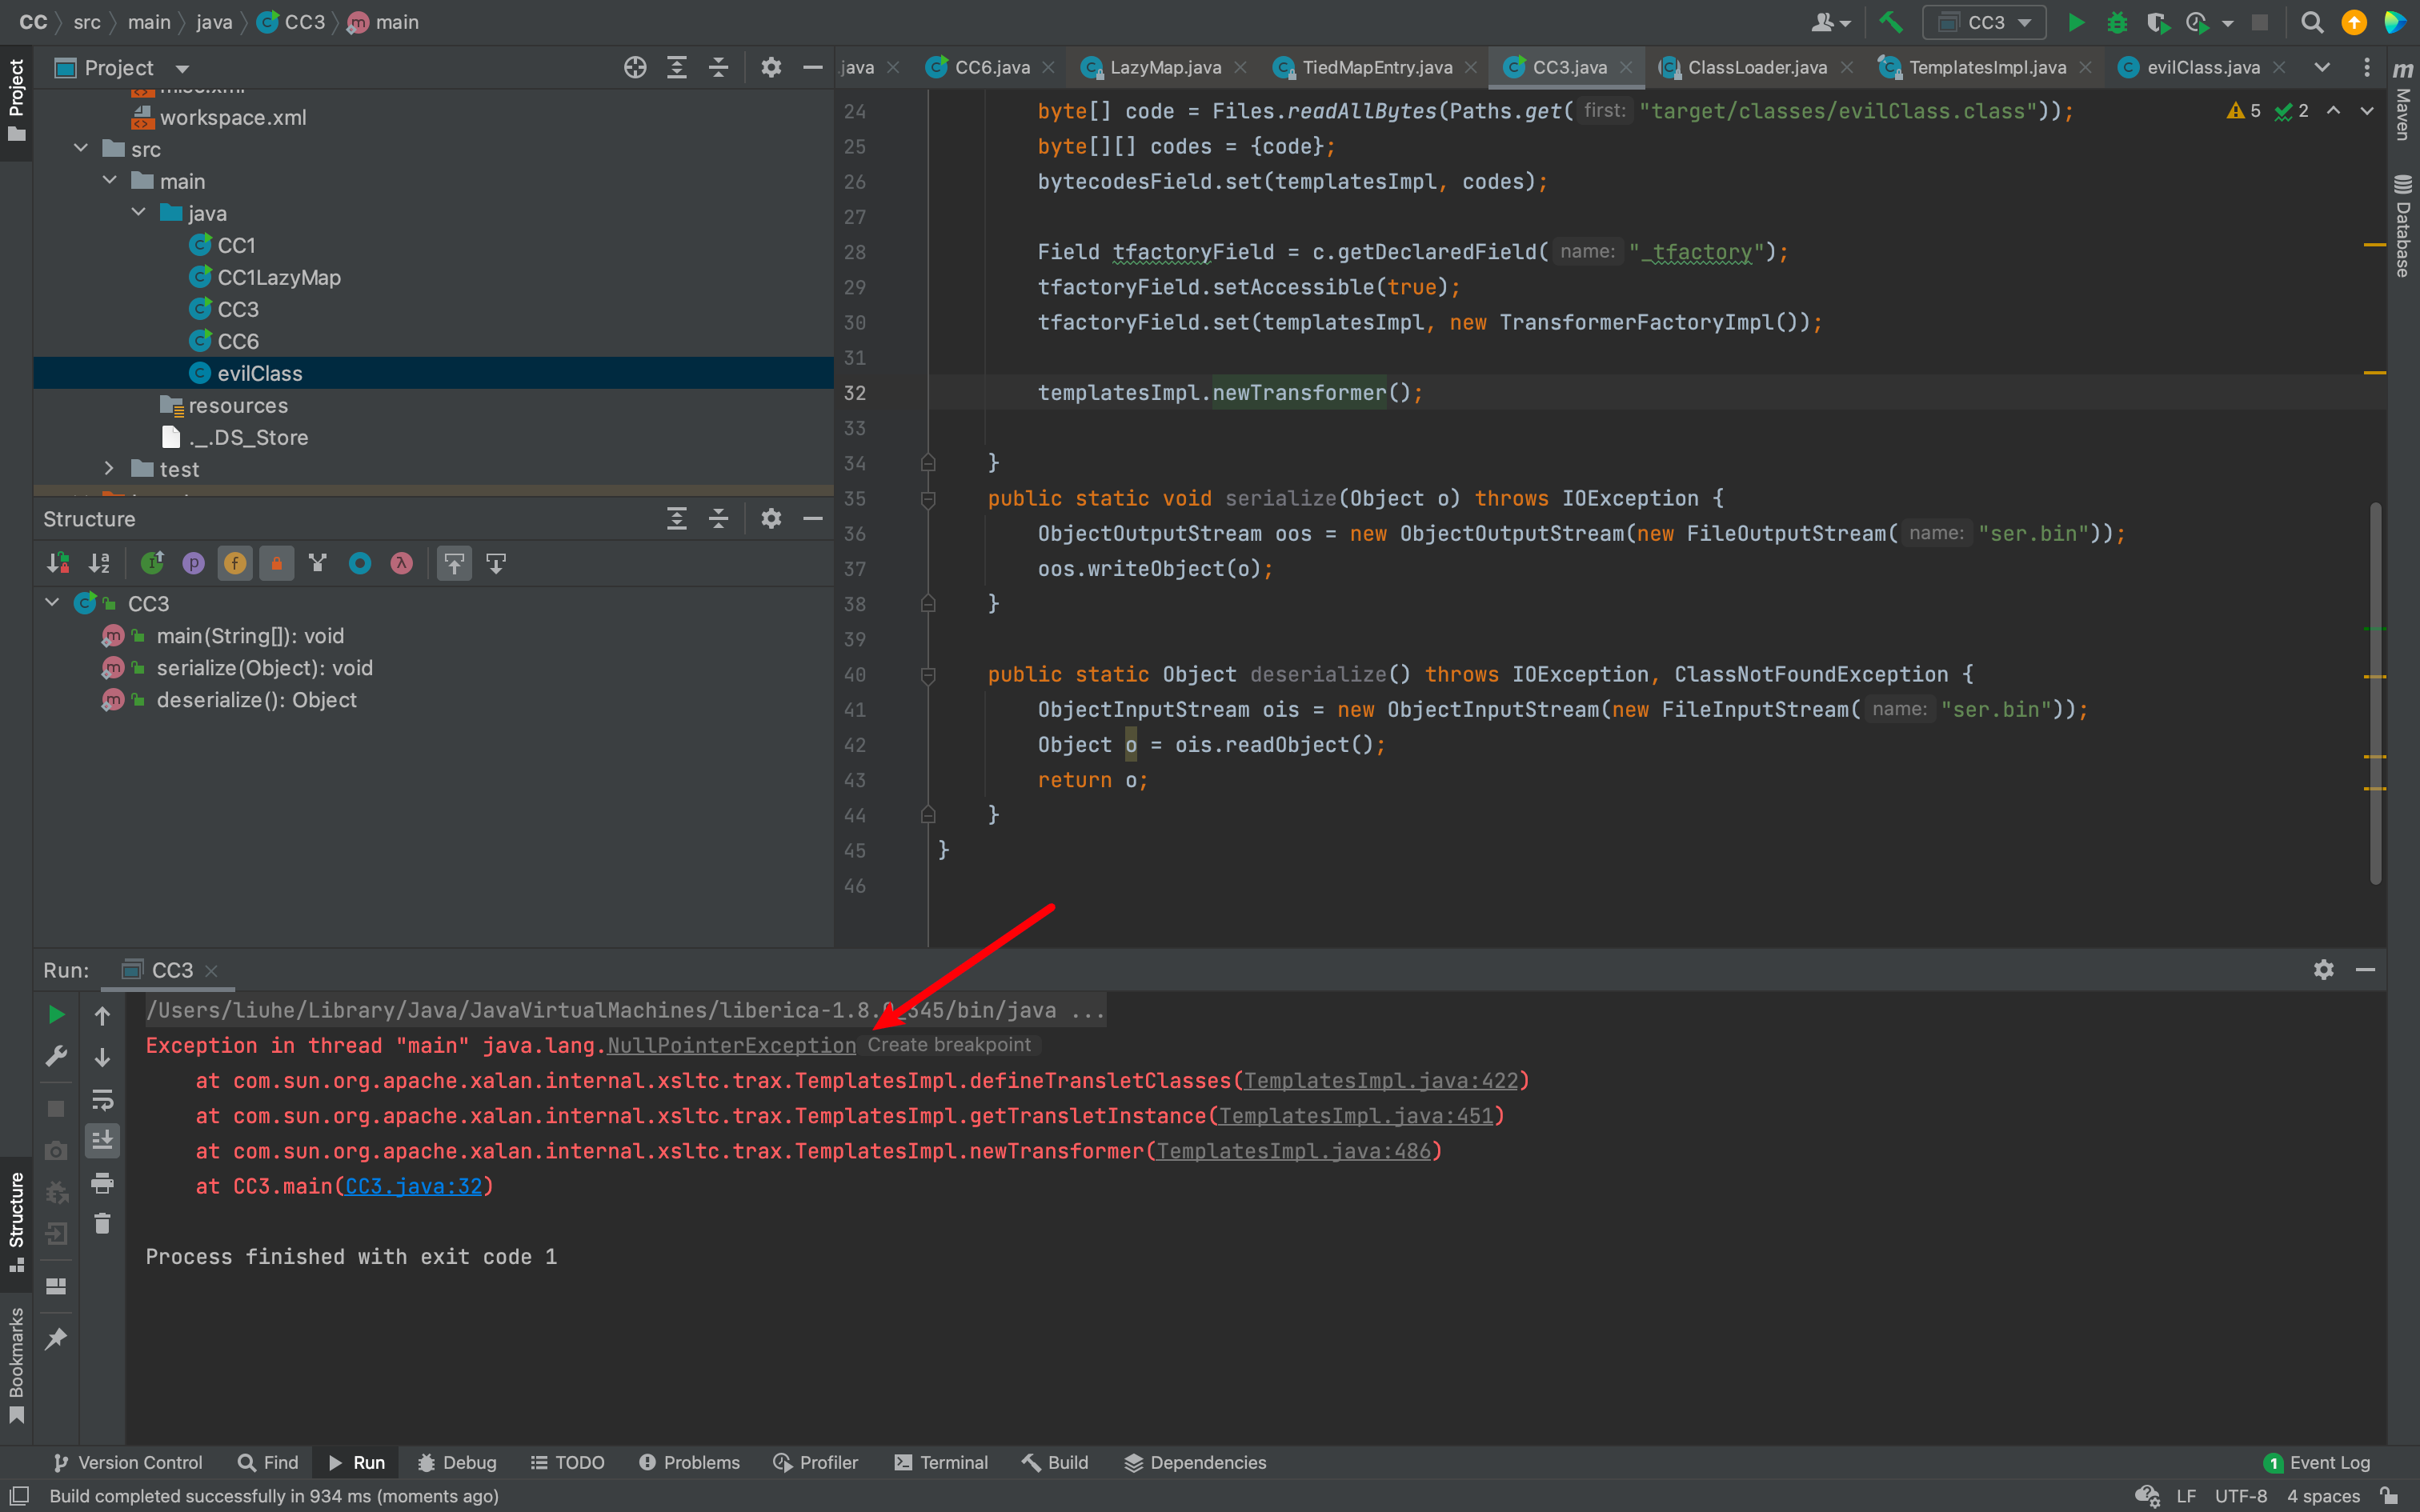The height and width of the screenshot is (1512, 2420).
Task: Select CC1LazyMap in project tree
Action: (279, 277)
